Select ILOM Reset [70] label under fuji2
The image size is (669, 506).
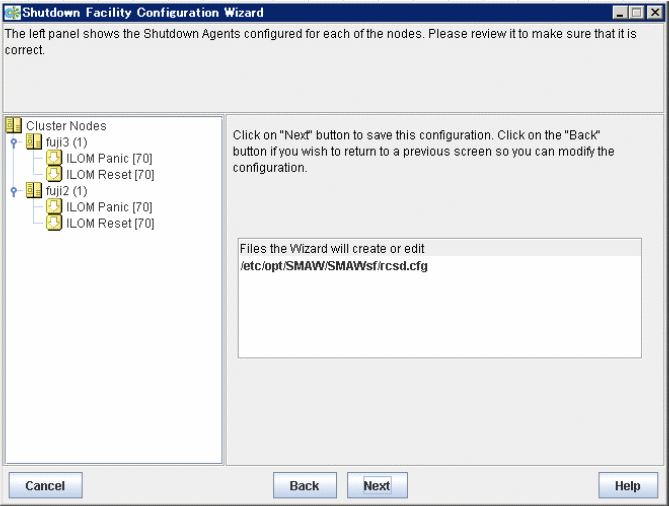[x=110, y=223]
